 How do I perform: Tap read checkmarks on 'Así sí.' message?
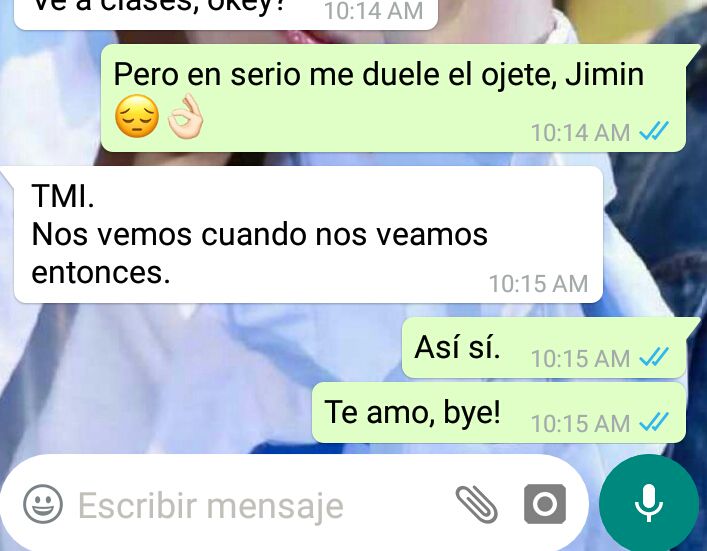pyautogui.click(x=654, y=358)
